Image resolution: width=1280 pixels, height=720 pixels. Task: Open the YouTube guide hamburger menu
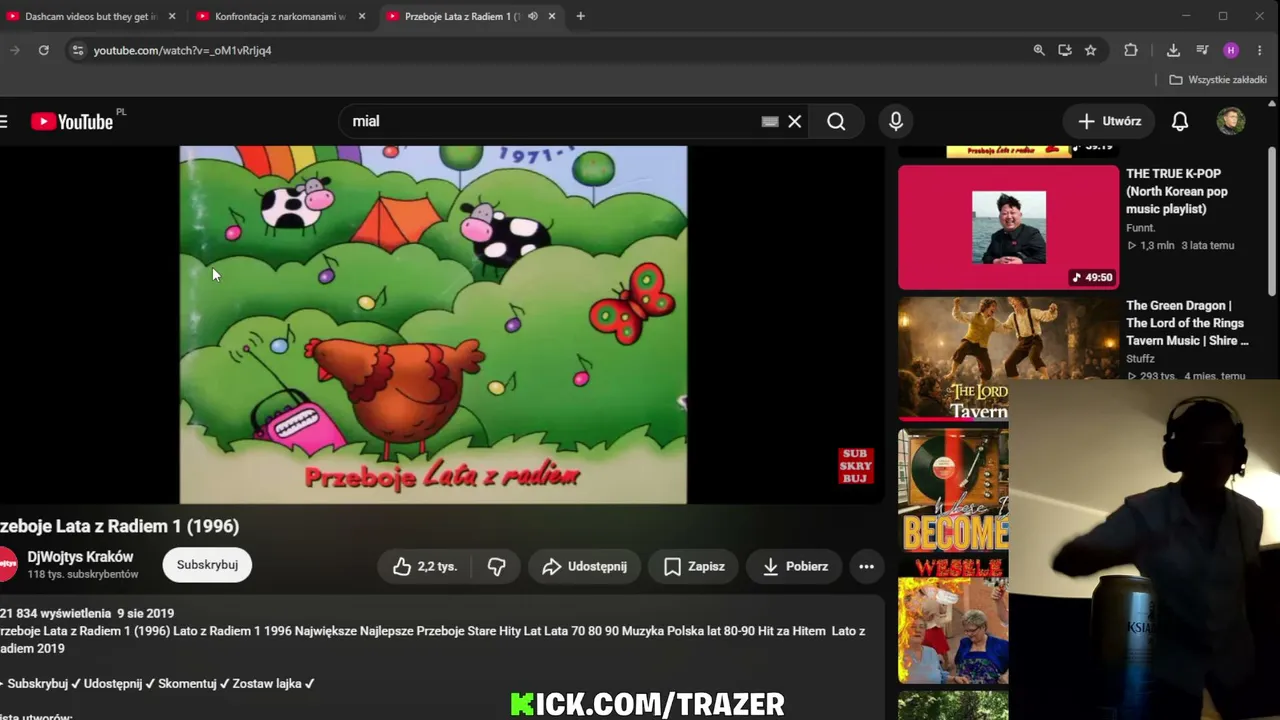4,122
